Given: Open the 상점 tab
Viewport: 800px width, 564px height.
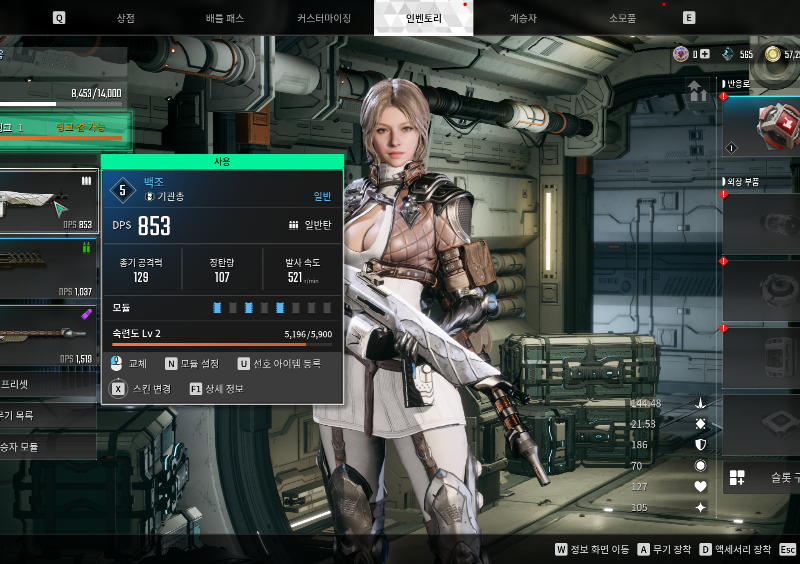Looking at the screenshot, I should click(126, 18).
